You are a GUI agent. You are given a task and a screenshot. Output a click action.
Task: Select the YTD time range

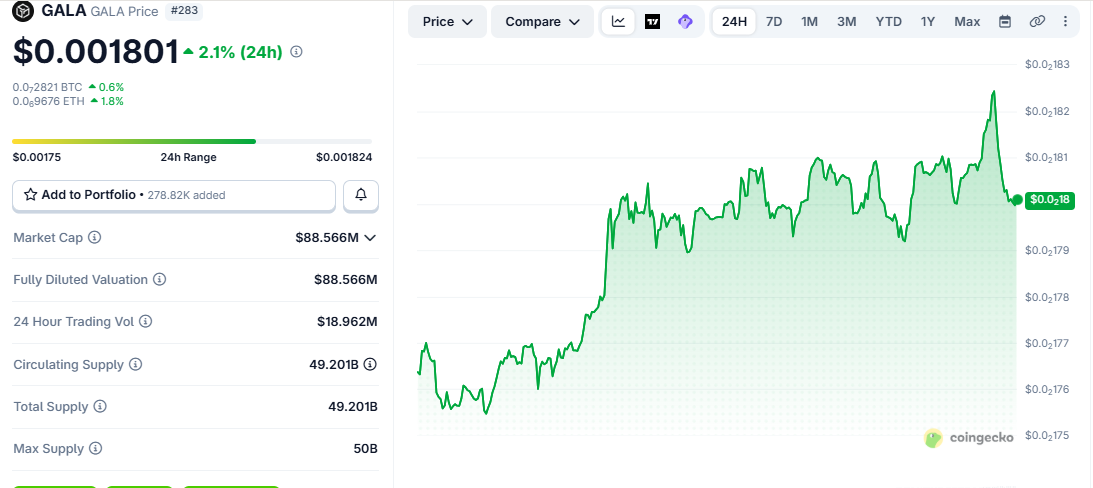pyautogui.click(x=889, y=22)
